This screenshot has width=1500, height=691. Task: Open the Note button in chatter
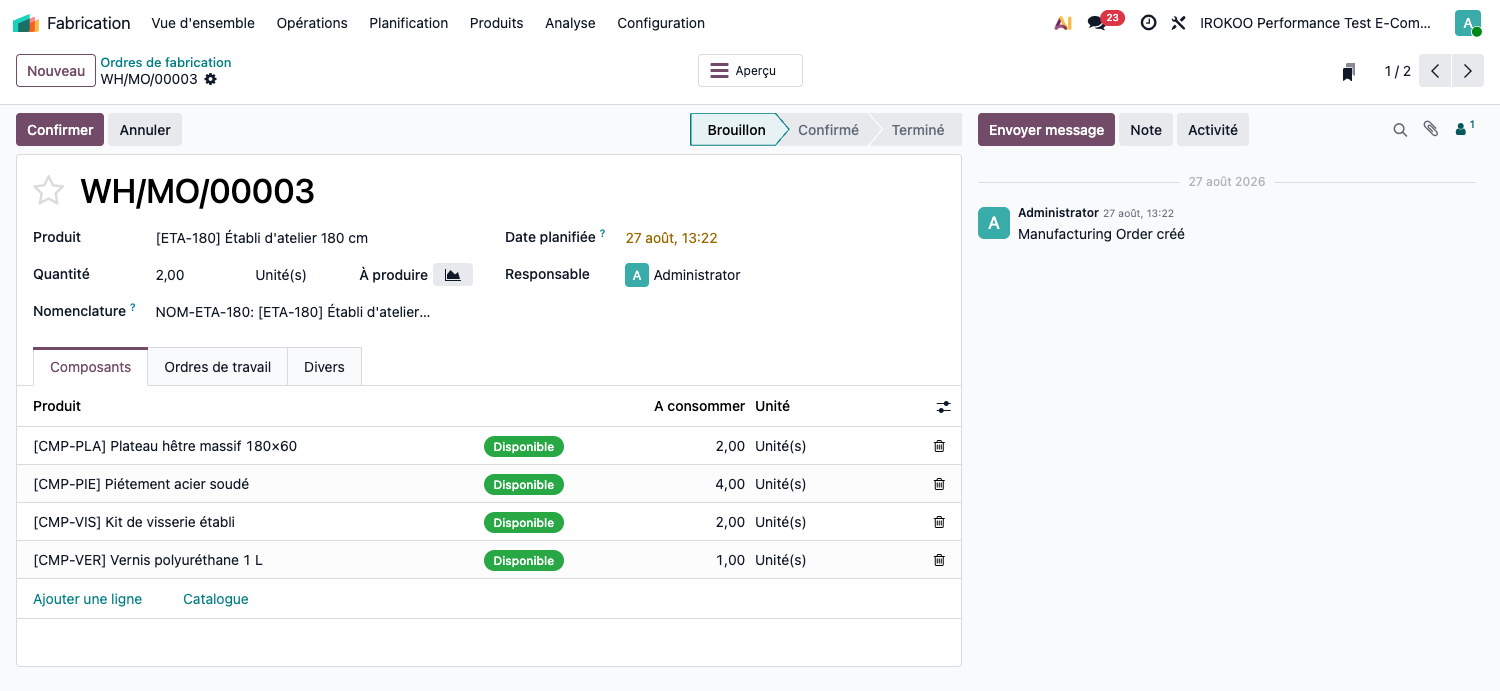click(1146, 130)
